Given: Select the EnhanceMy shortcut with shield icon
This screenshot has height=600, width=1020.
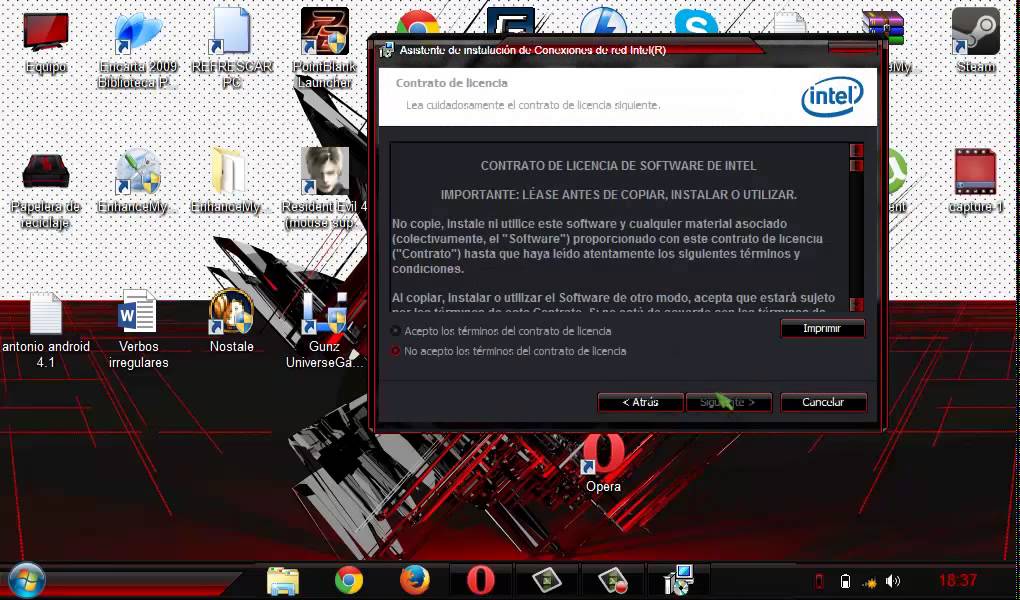Looking at the screenshot, I should click(x=138, y=182).
